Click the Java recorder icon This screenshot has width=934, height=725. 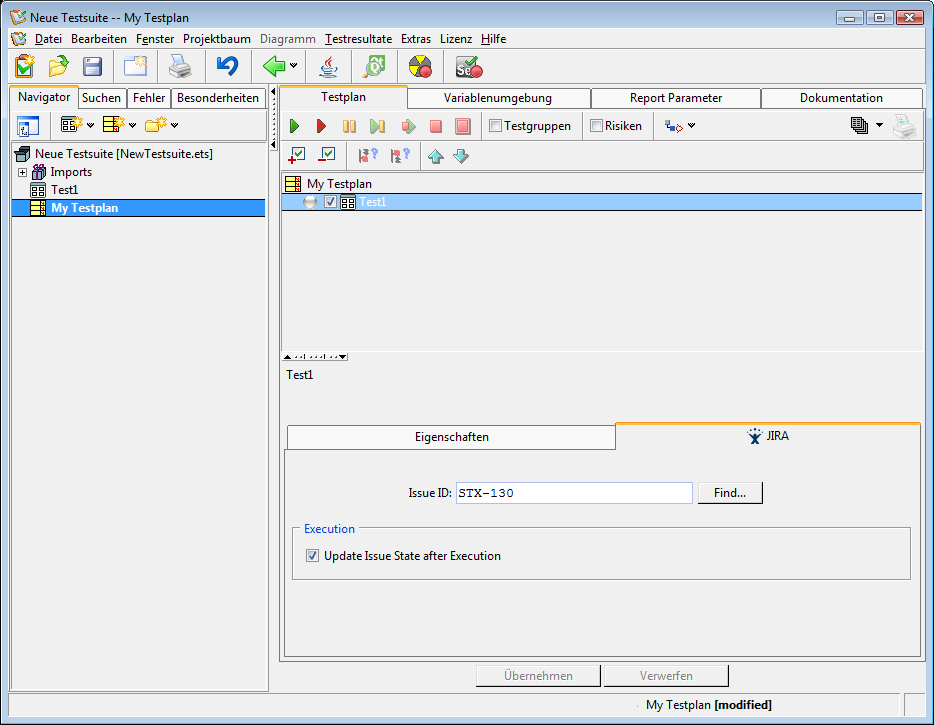328,67
